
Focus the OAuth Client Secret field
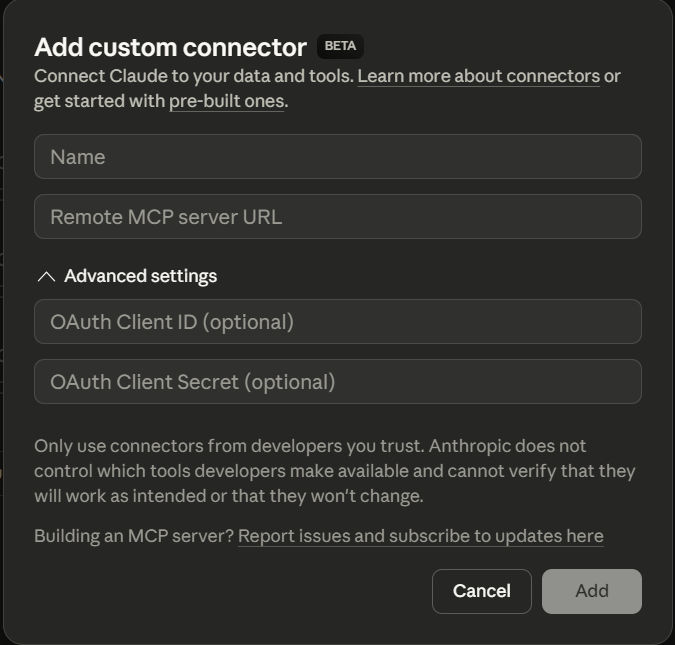(338, 382)
